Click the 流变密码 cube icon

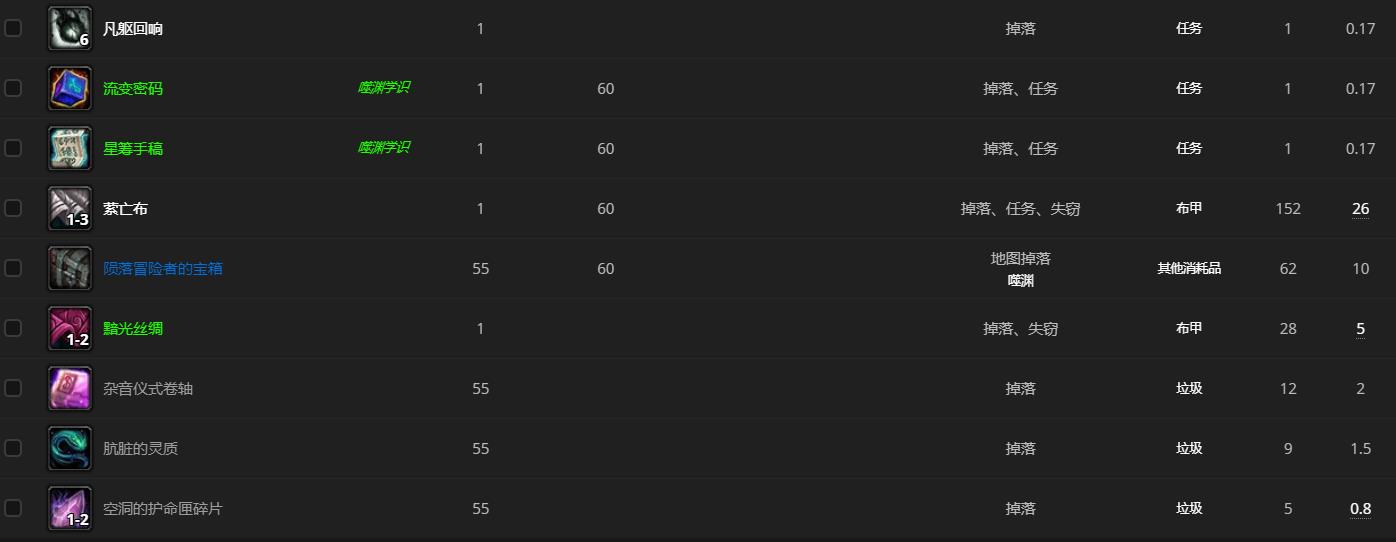(x=70, y=88)
